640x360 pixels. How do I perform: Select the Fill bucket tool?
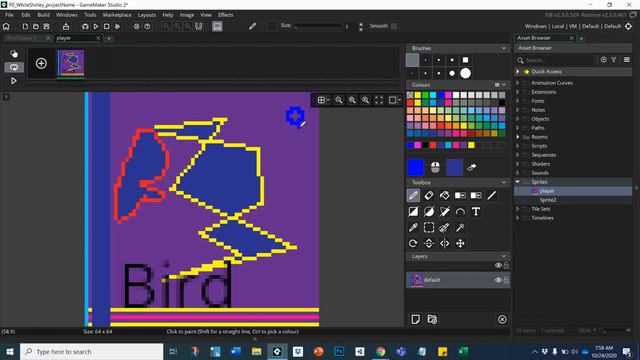[x=444, y=196]
